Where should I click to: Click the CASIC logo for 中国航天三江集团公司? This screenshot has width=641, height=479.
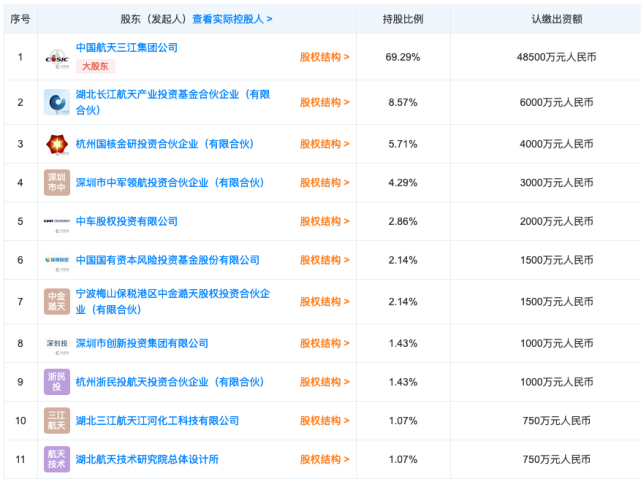[x=57, y=58]
